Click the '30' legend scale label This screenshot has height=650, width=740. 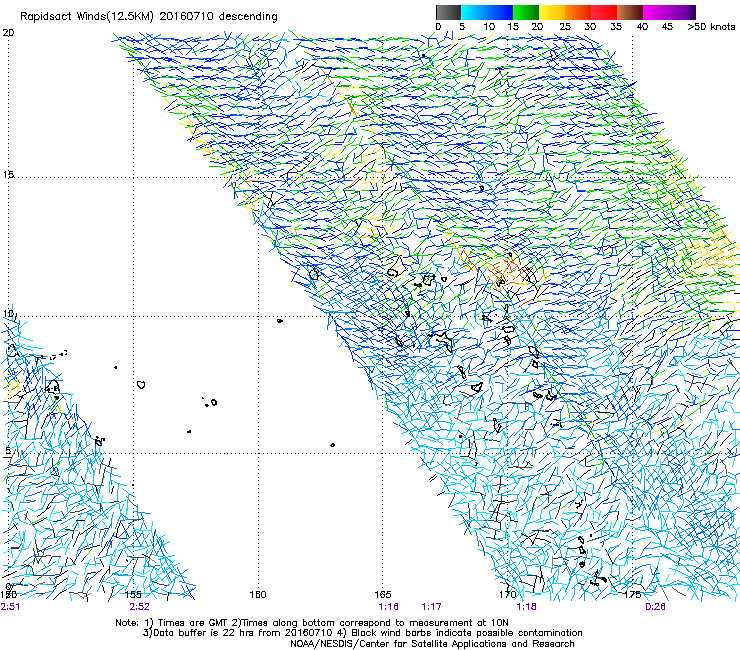590,26
